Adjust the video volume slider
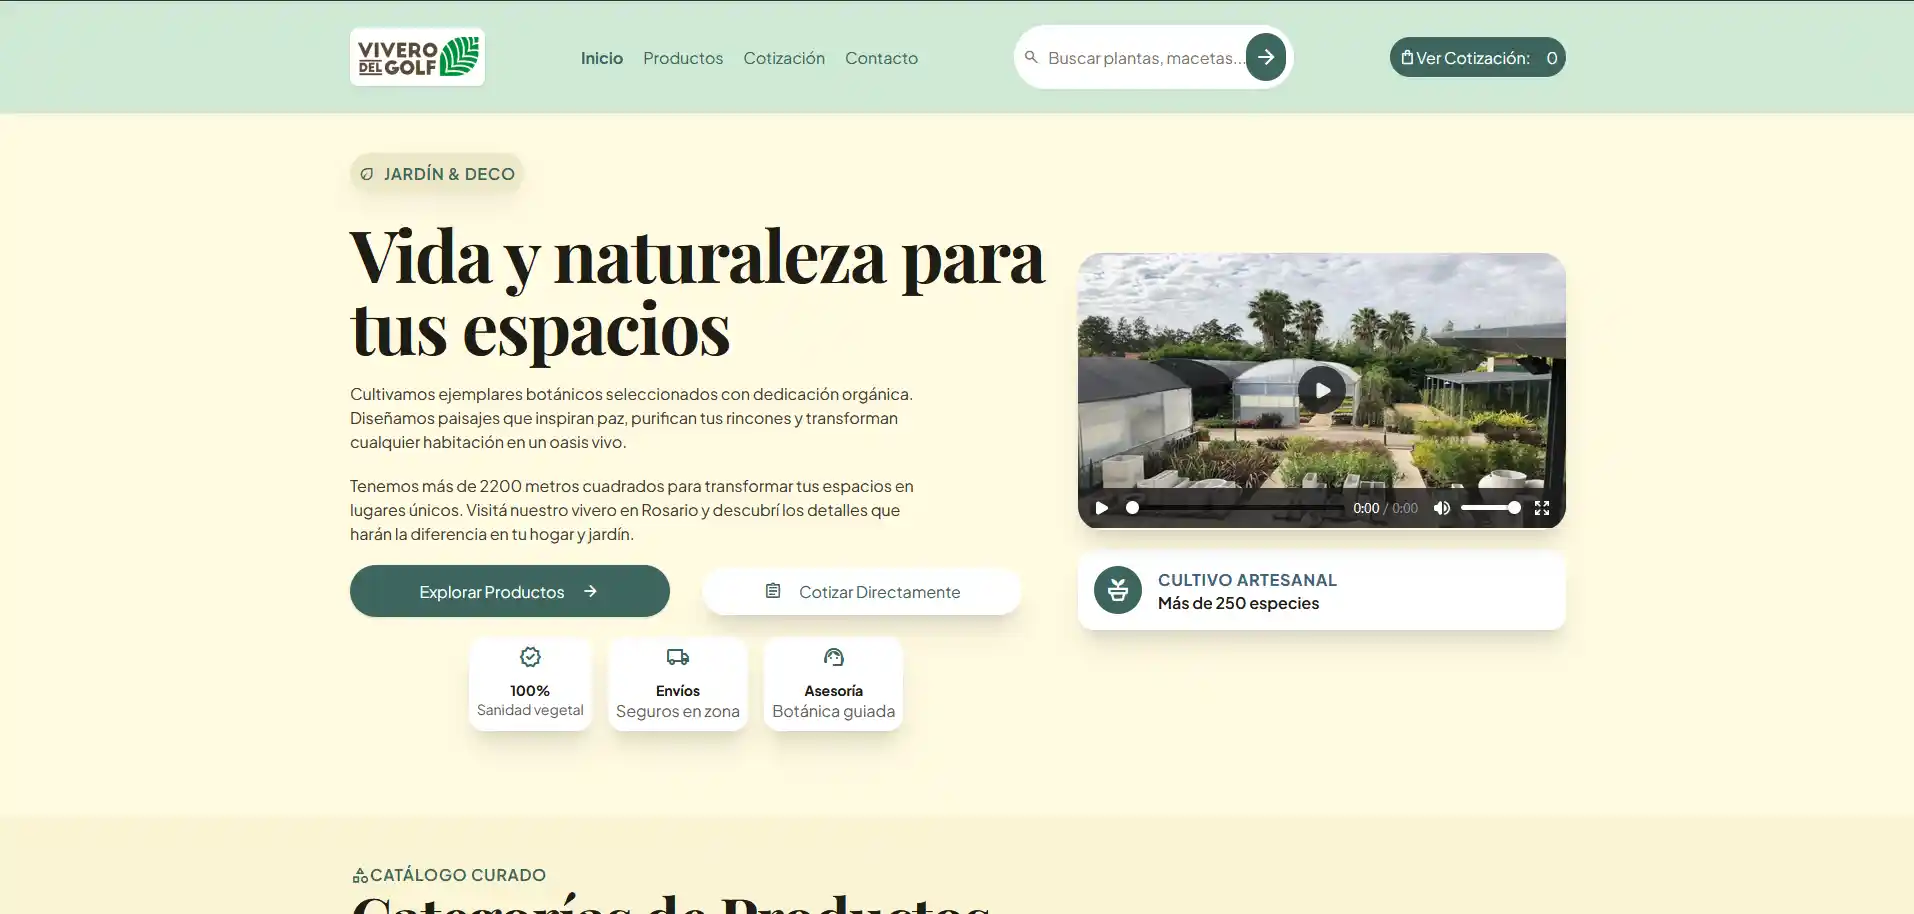The height and width of the screenshot is (914, 1914). click(x=1490, y=508)
